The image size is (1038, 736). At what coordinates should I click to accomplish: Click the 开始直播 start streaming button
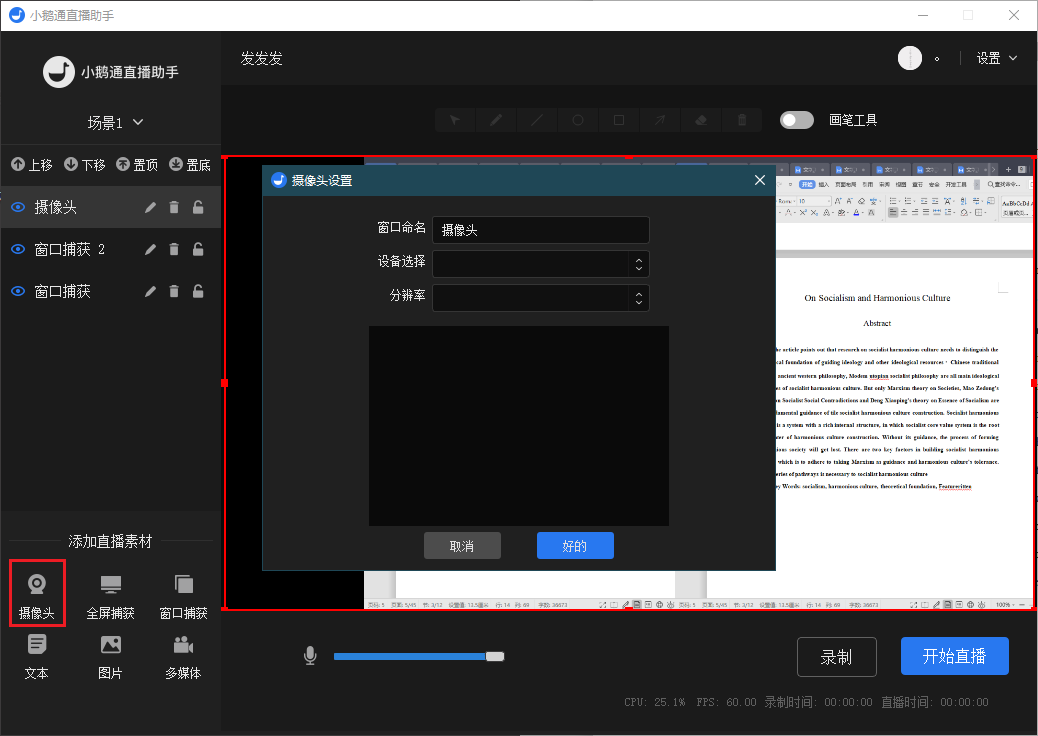coord(954,656)
